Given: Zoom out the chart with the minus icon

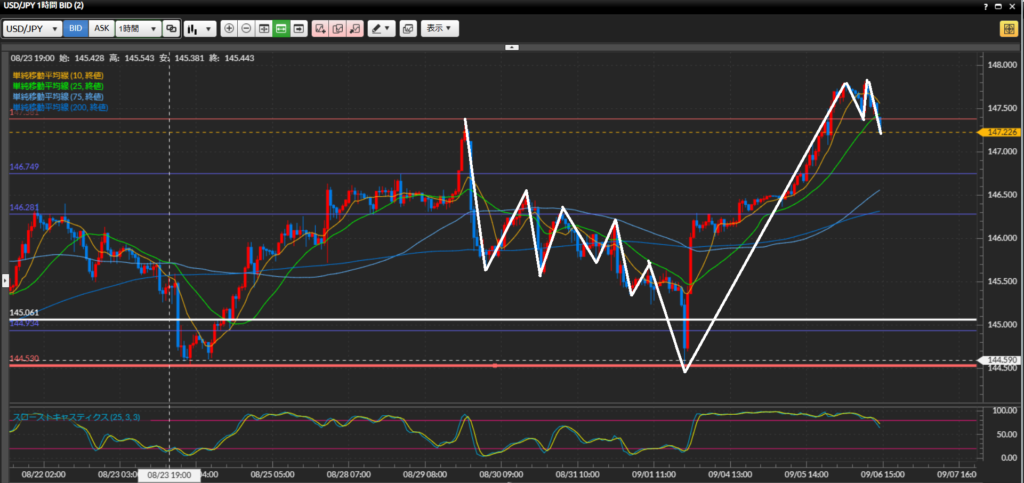Looking at the screenshot, I should [246, 29].
